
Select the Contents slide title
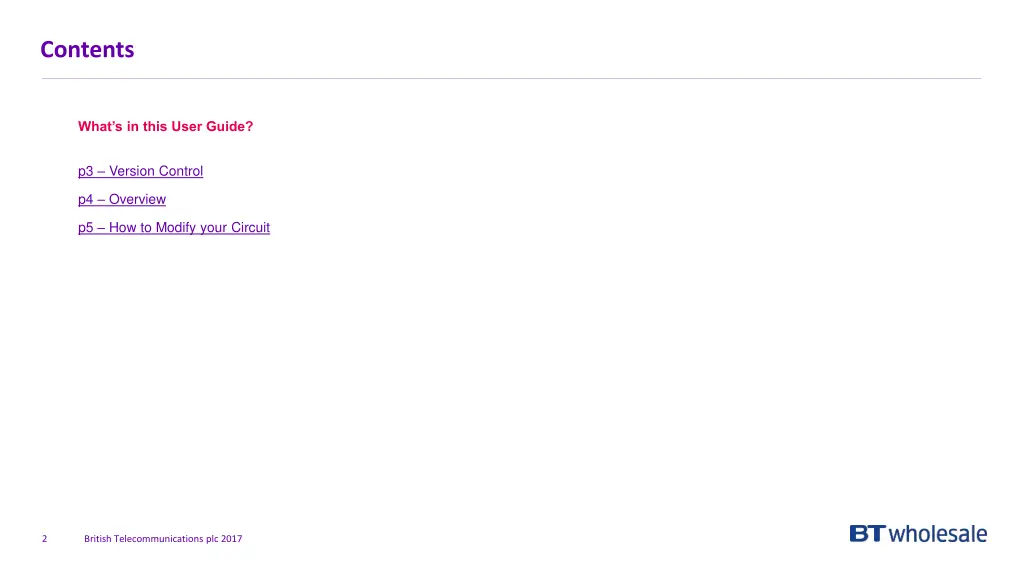[87, 49]
